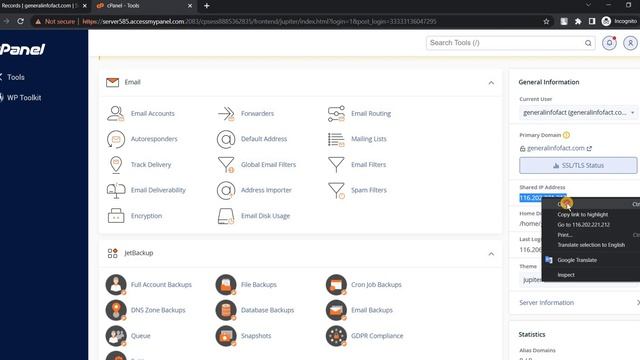Open Email Deliverability icon
The width and height of the screenshot is (640, 360).
pos(116,190)
